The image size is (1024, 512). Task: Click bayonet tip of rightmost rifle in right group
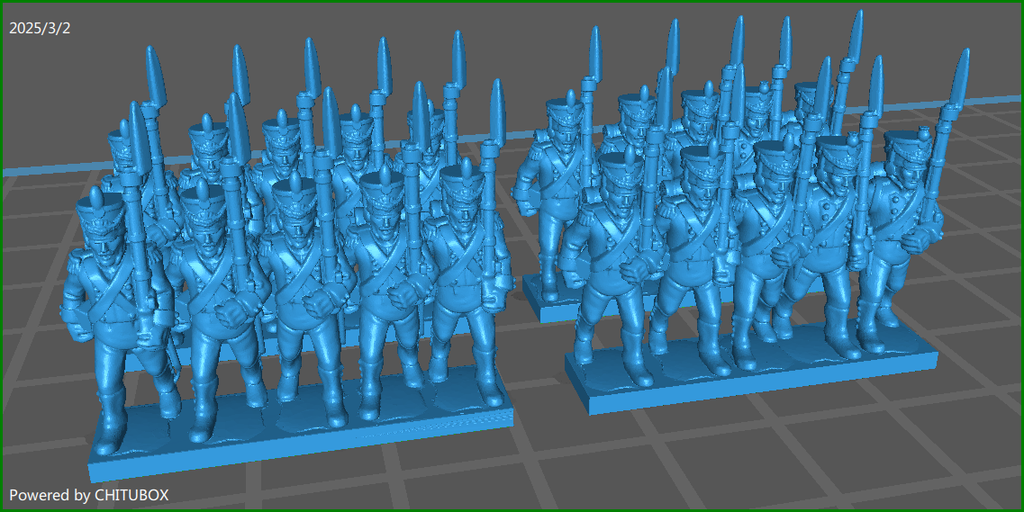(961, 70)
